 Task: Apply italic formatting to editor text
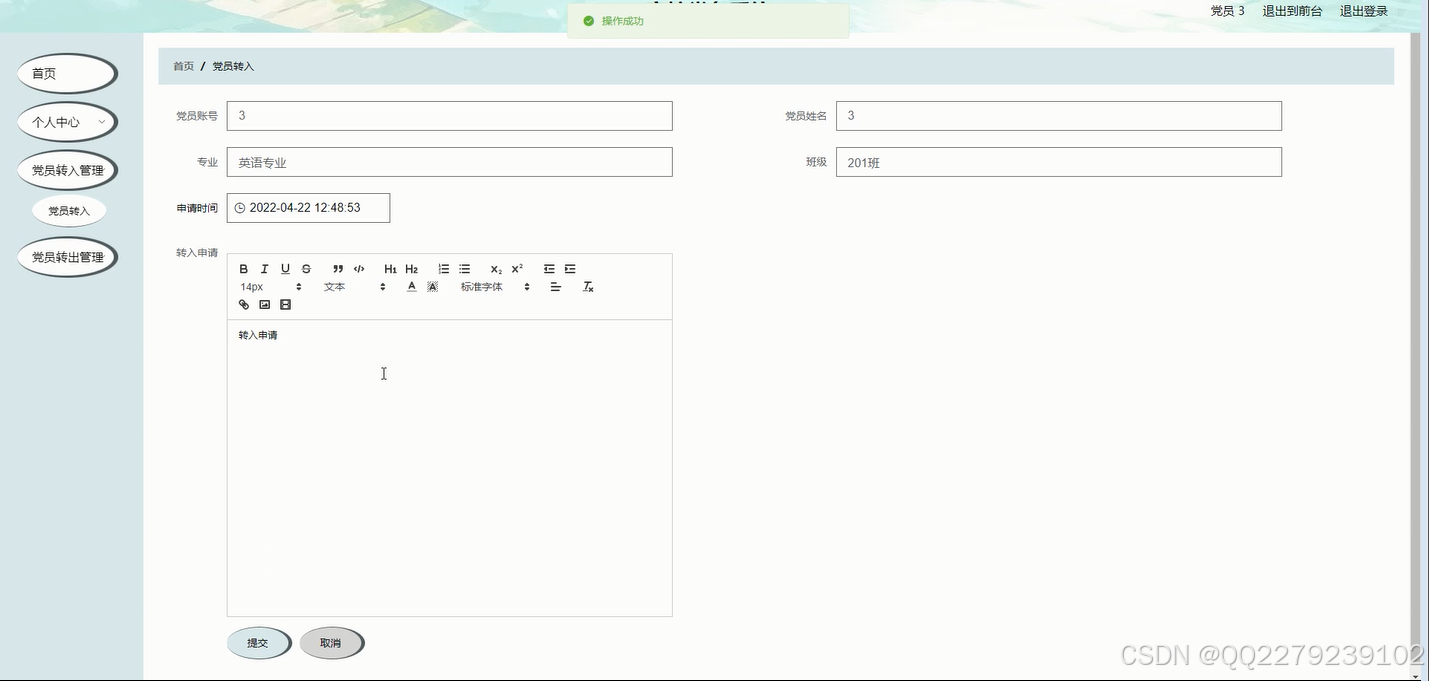[264, 268]
